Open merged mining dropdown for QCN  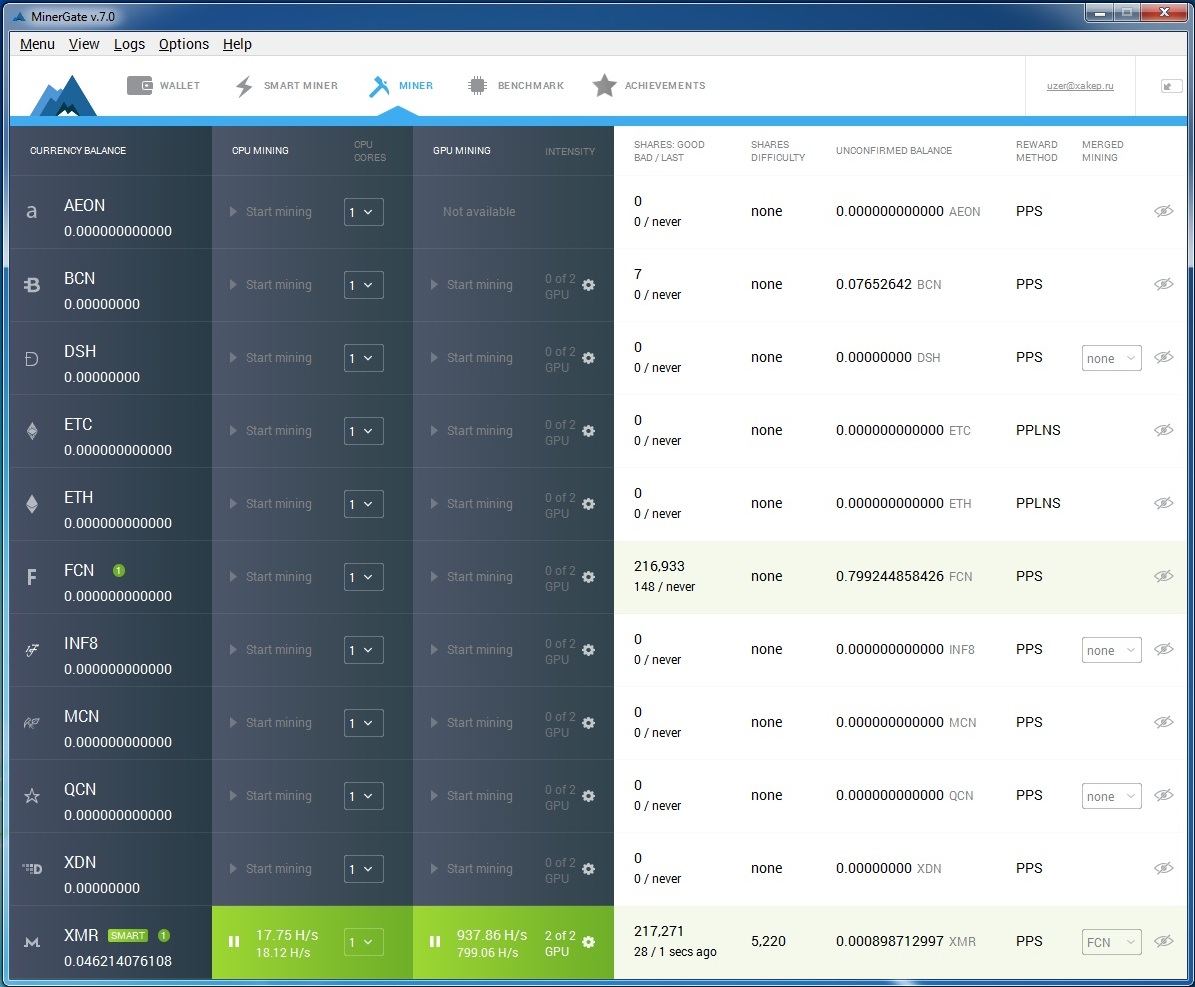pyautogui.click(x=1111, y=795)
